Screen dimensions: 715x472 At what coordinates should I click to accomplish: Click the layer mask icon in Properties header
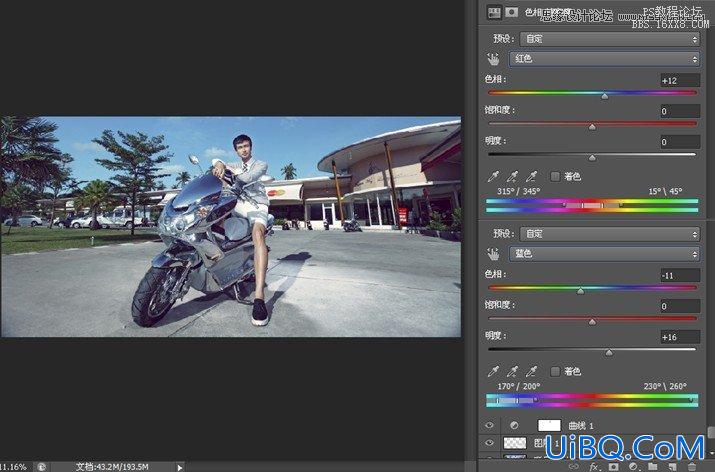512,12
